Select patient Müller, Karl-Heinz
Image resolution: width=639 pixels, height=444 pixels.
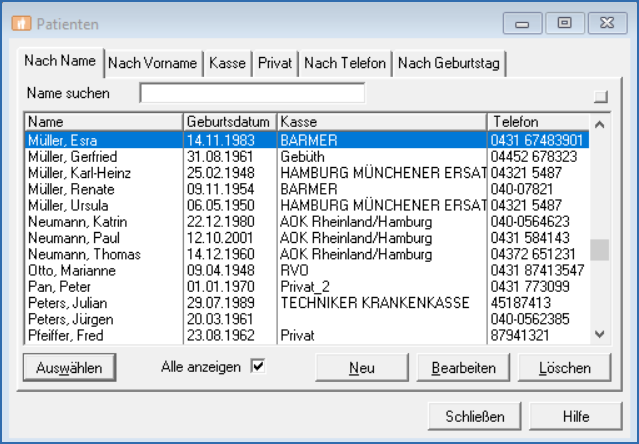click(x=307, y=173)
